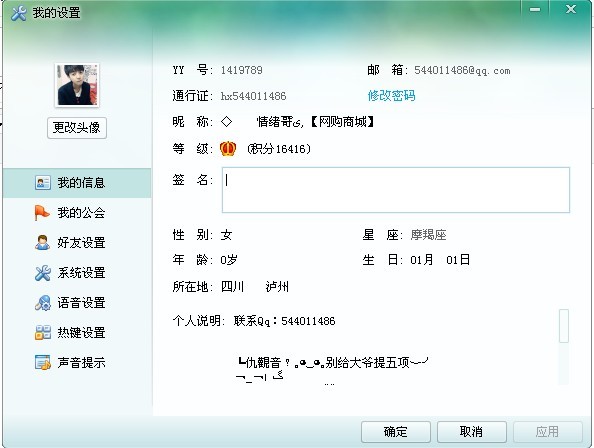Click the gold crown level icon
Image resolution: width=594 pixels, height=448 pixels.
click(x=228, y=149)
